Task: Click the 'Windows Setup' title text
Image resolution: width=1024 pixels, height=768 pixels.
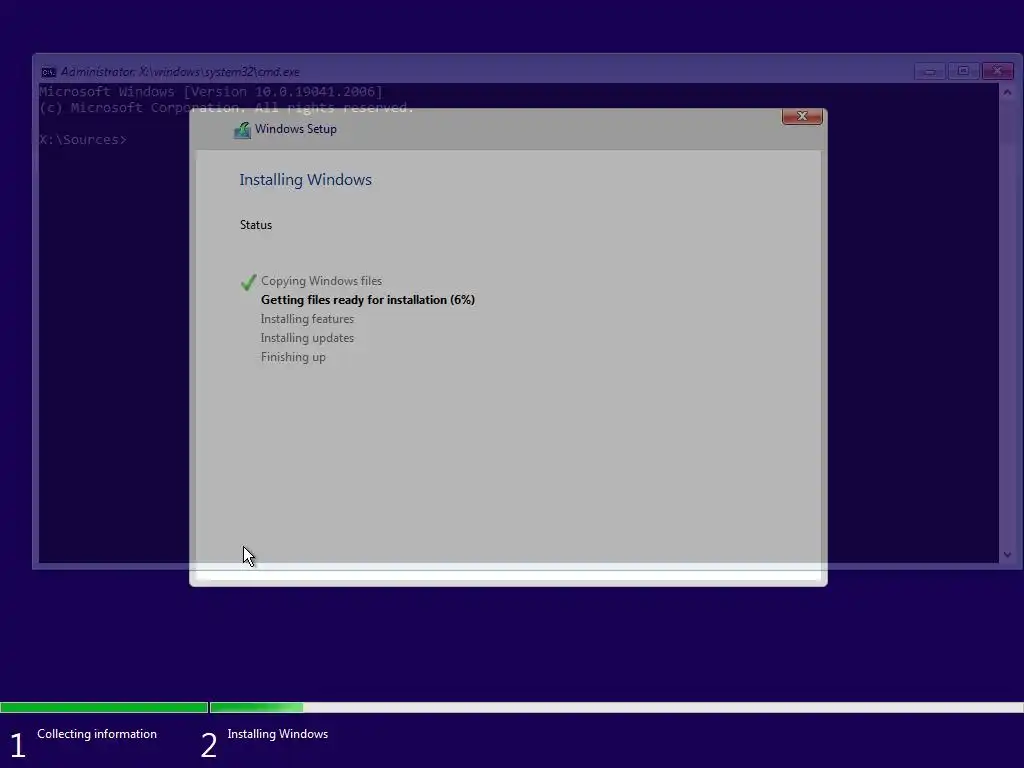Action: [296, 129]
